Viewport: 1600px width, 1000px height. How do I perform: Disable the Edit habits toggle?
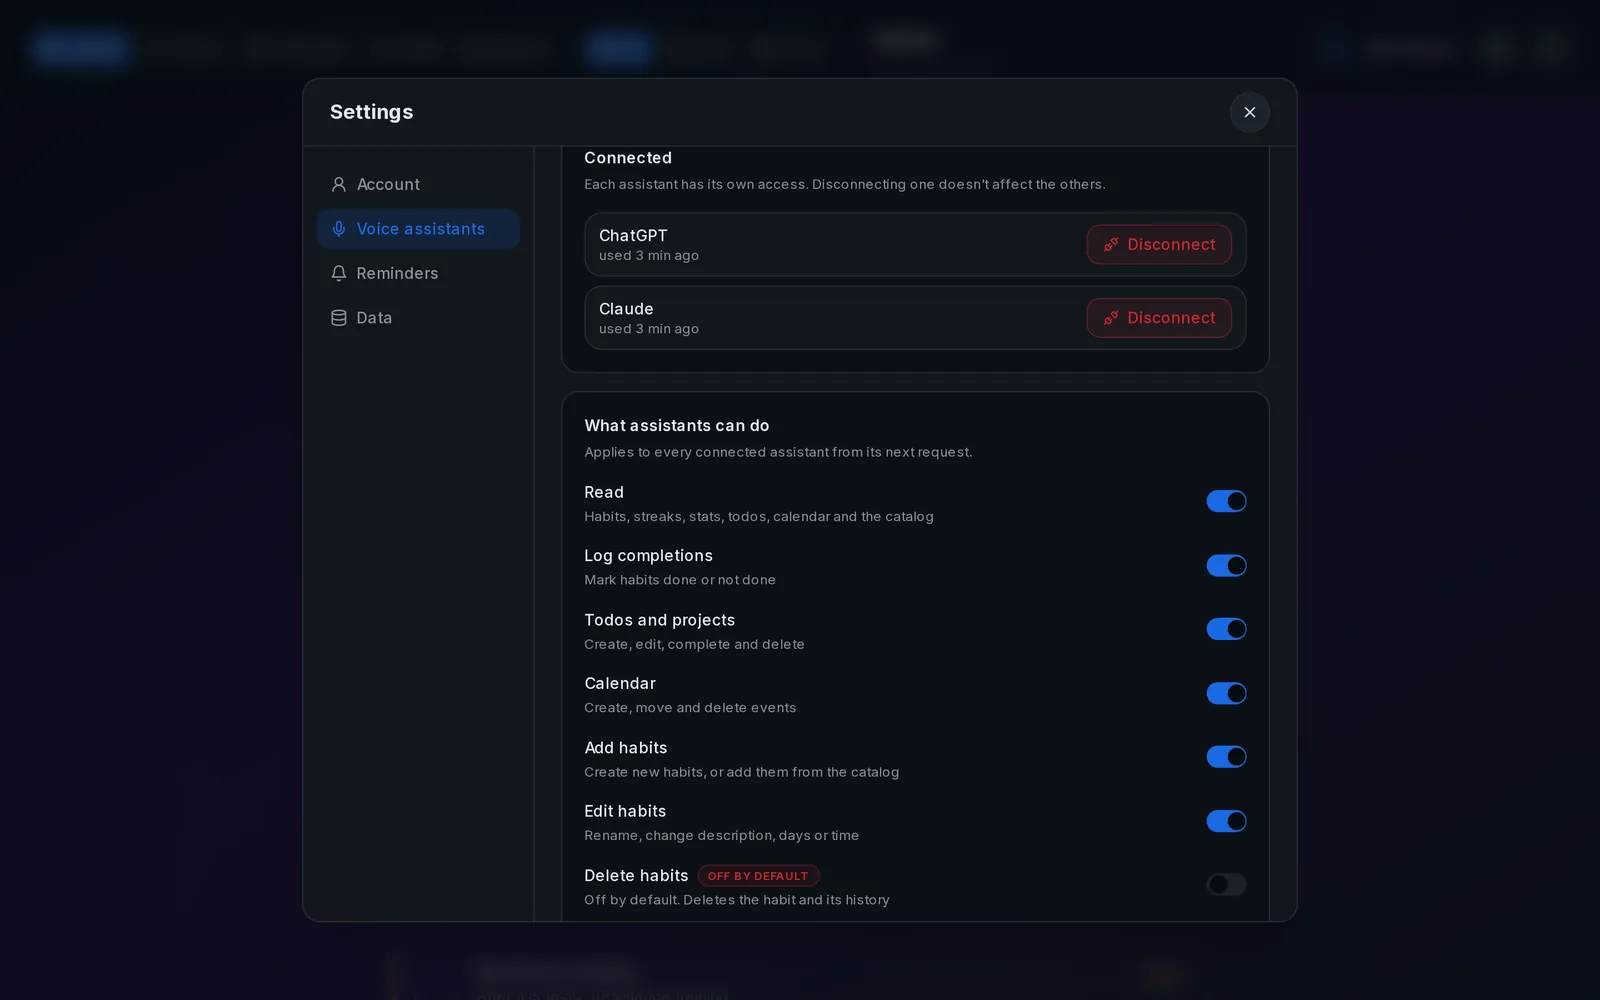(1226, 821)
